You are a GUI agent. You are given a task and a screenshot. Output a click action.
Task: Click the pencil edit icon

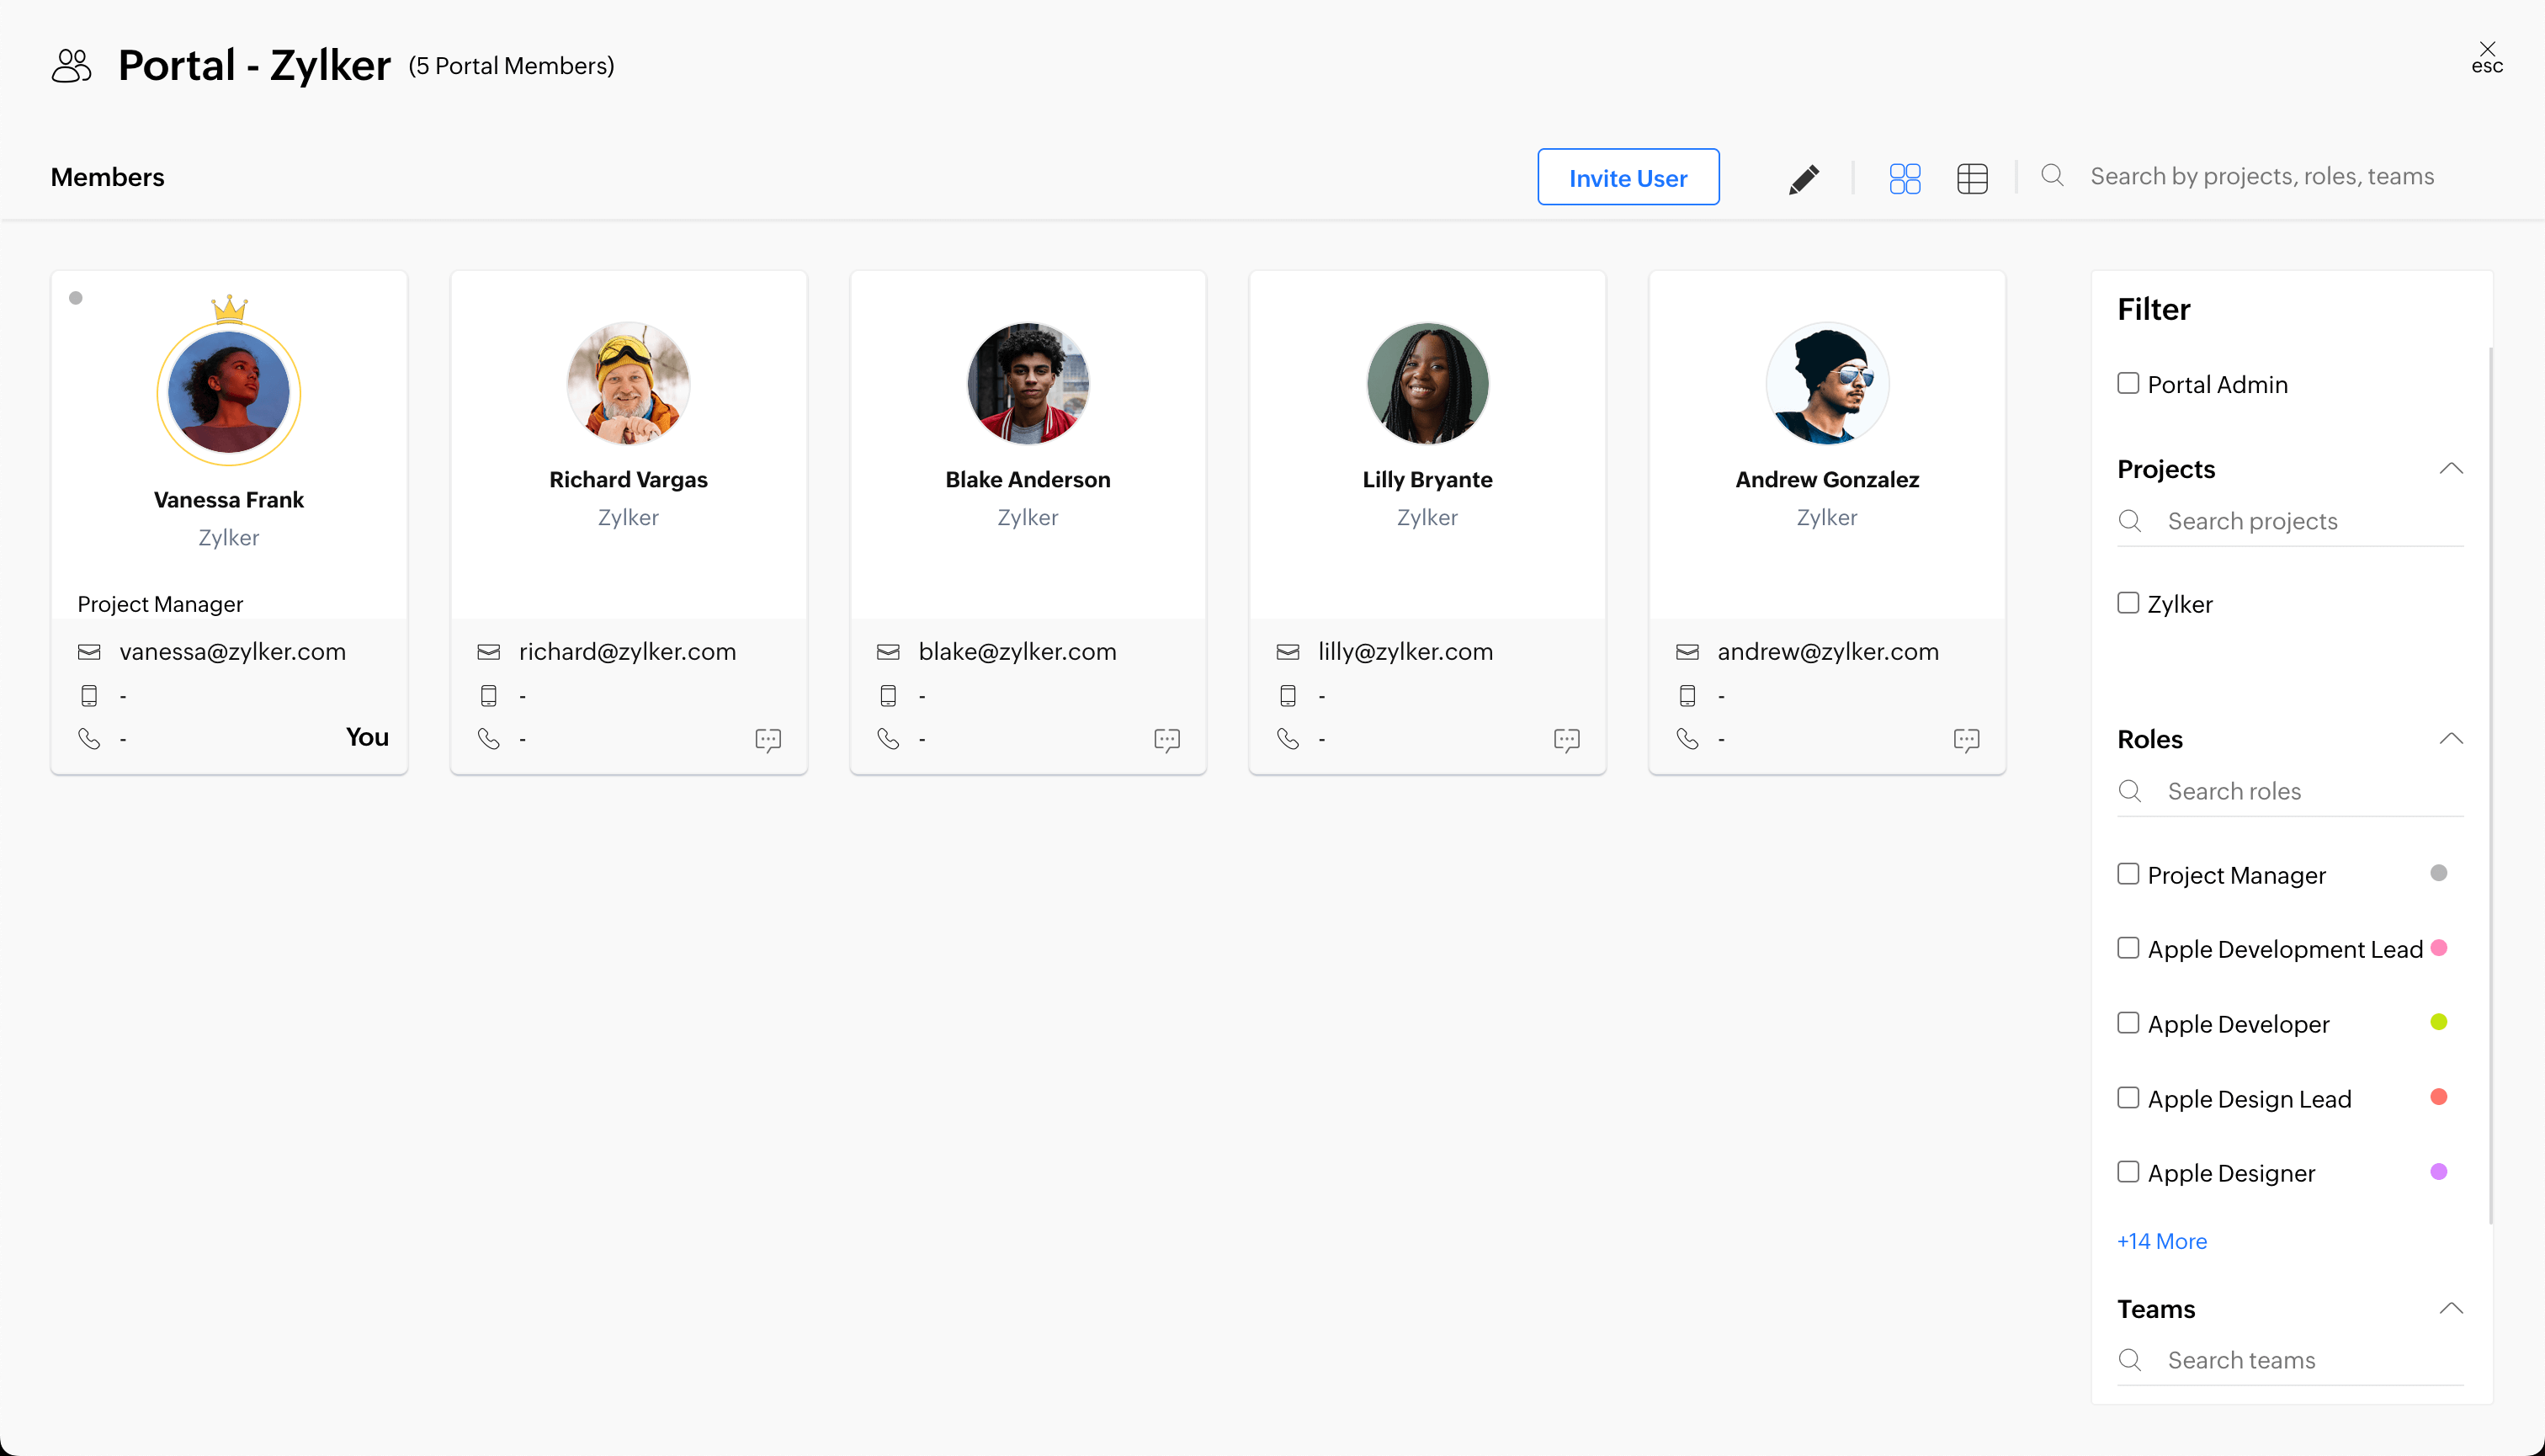1803,179
